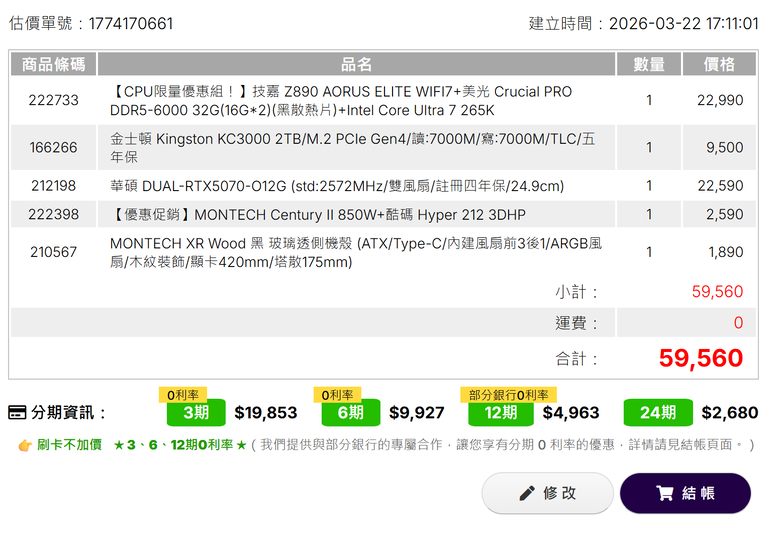Viewport: 780px width, 534px height.
Task: Click the 數量 column header
Action: pos(649,64)
